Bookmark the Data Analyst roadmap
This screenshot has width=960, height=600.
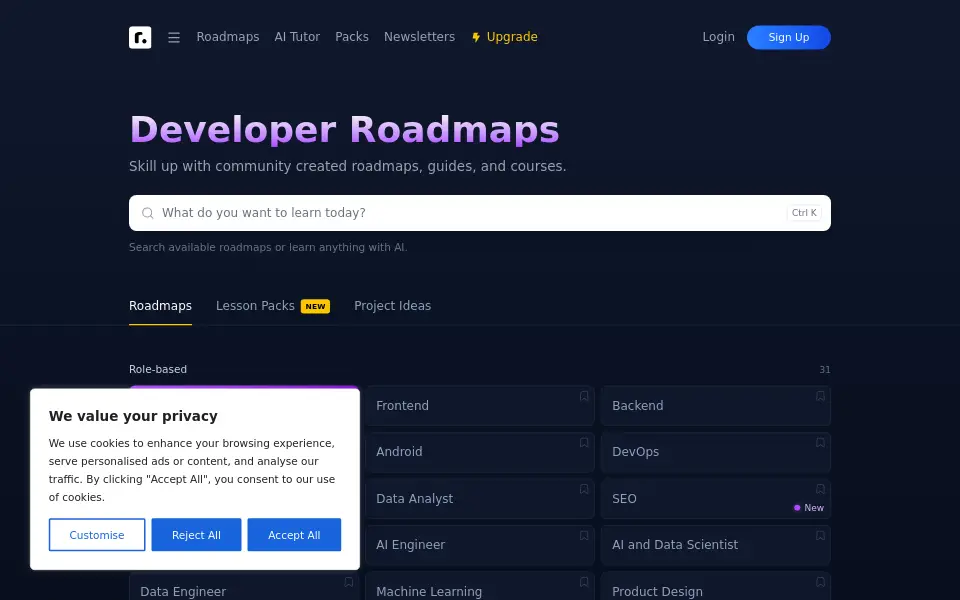tap(584, 489)
